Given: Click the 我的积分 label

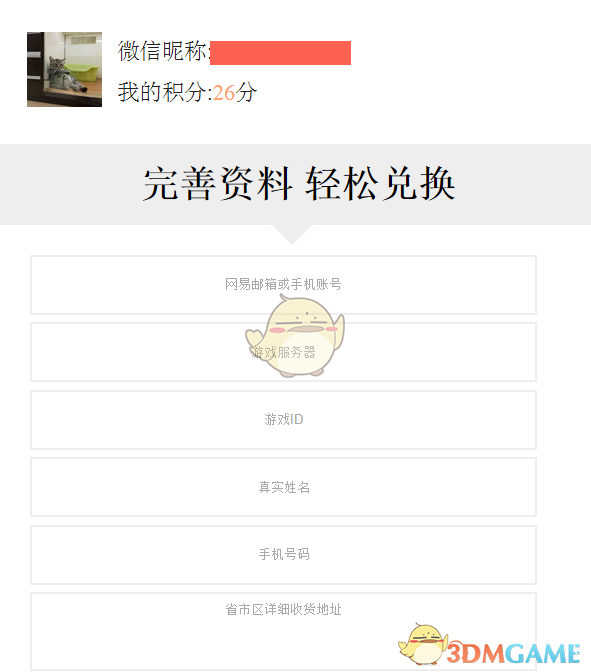Looking at the screenshot, I should (162, 93).
